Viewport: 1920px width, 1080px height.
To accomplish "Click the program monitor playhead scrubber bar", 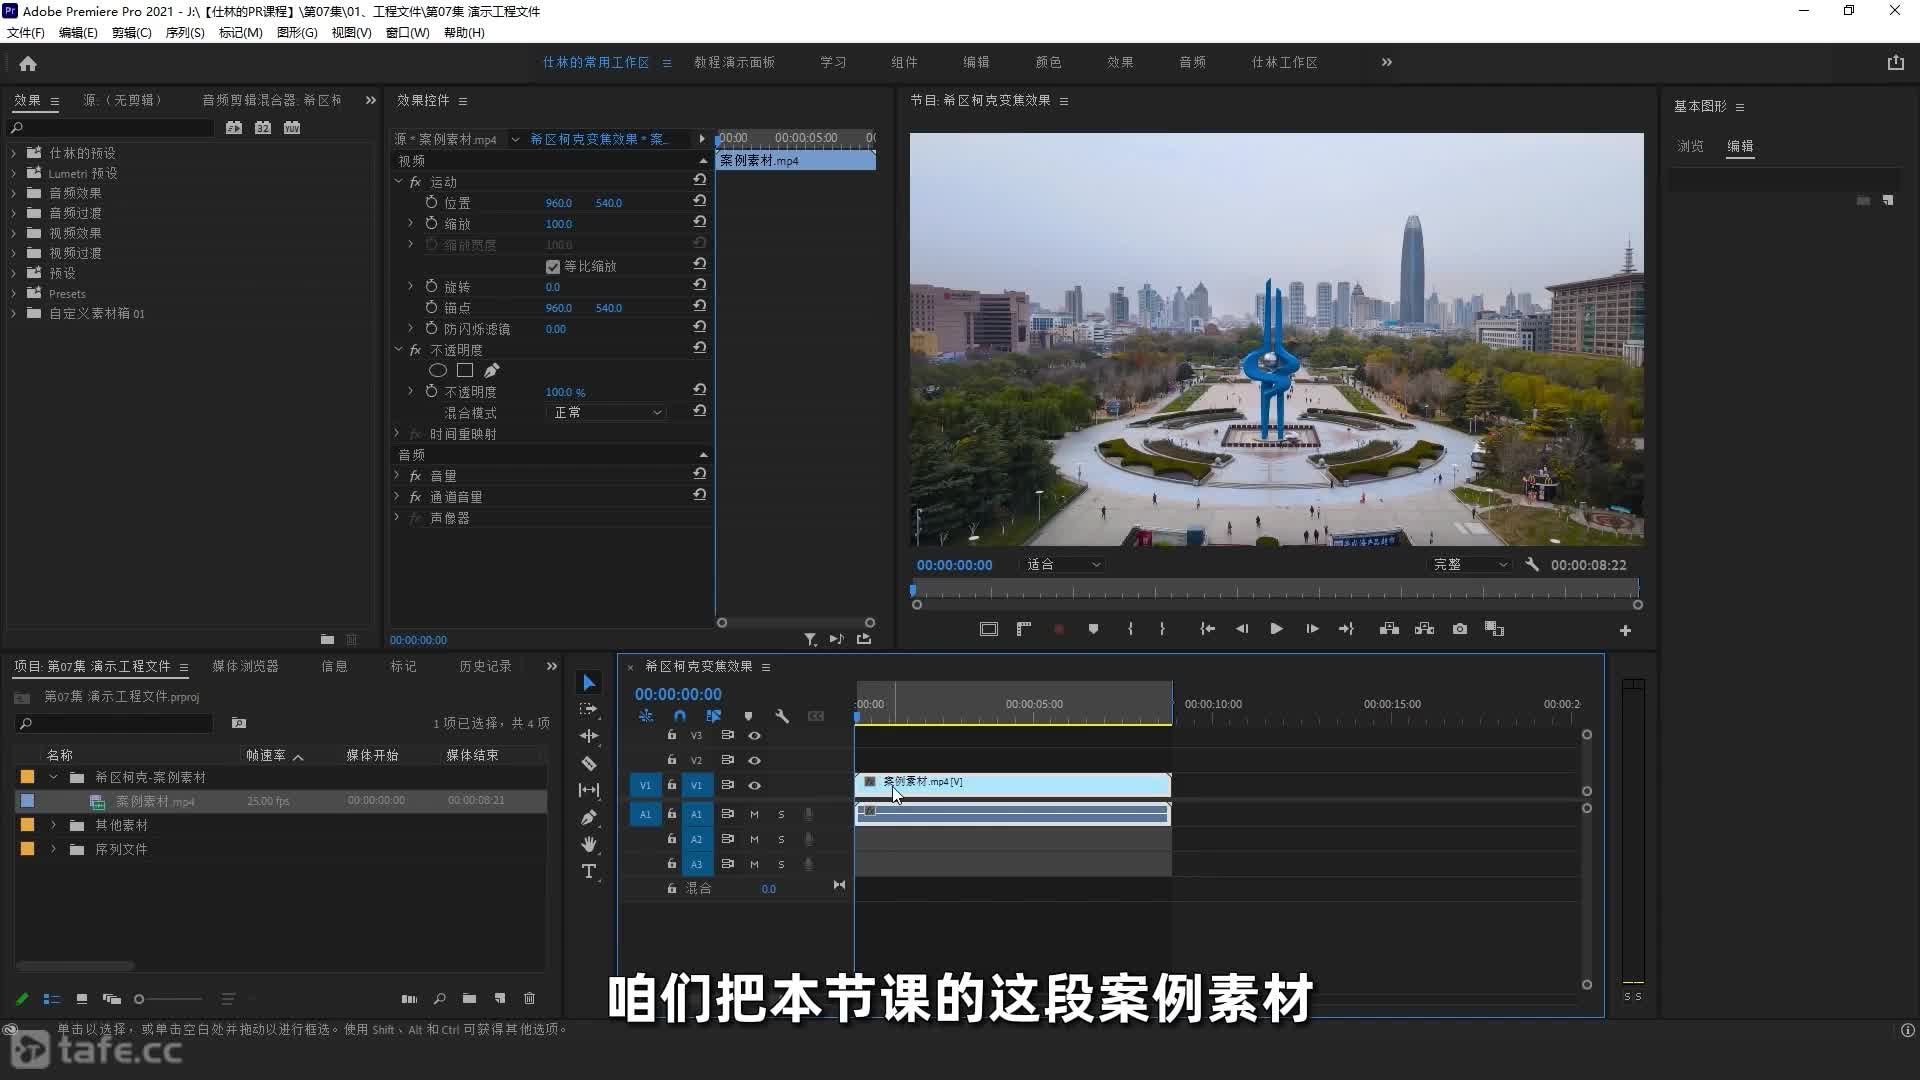I will coord(1275,591).
